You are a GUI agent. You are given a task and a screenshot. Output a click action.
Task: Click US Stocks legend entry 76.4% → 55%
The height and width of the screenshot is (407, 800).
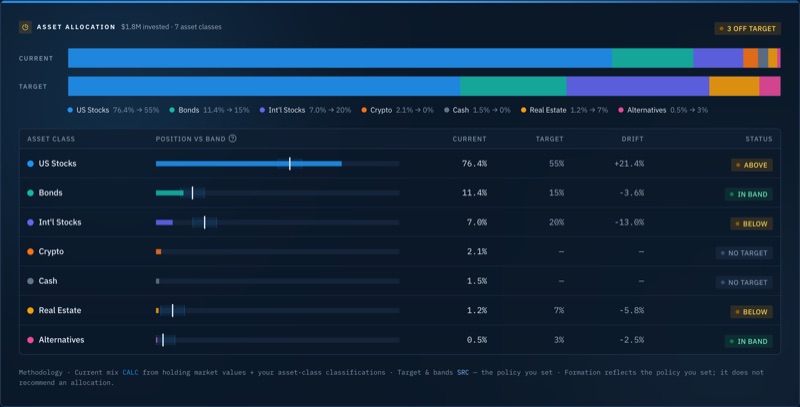[x=113, y=110]
